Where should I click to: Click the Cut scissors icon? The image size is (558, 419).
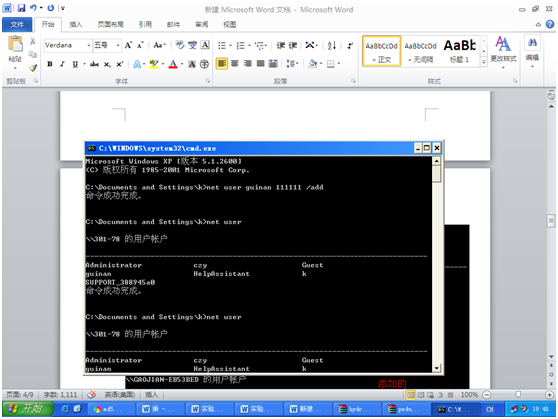32,42
